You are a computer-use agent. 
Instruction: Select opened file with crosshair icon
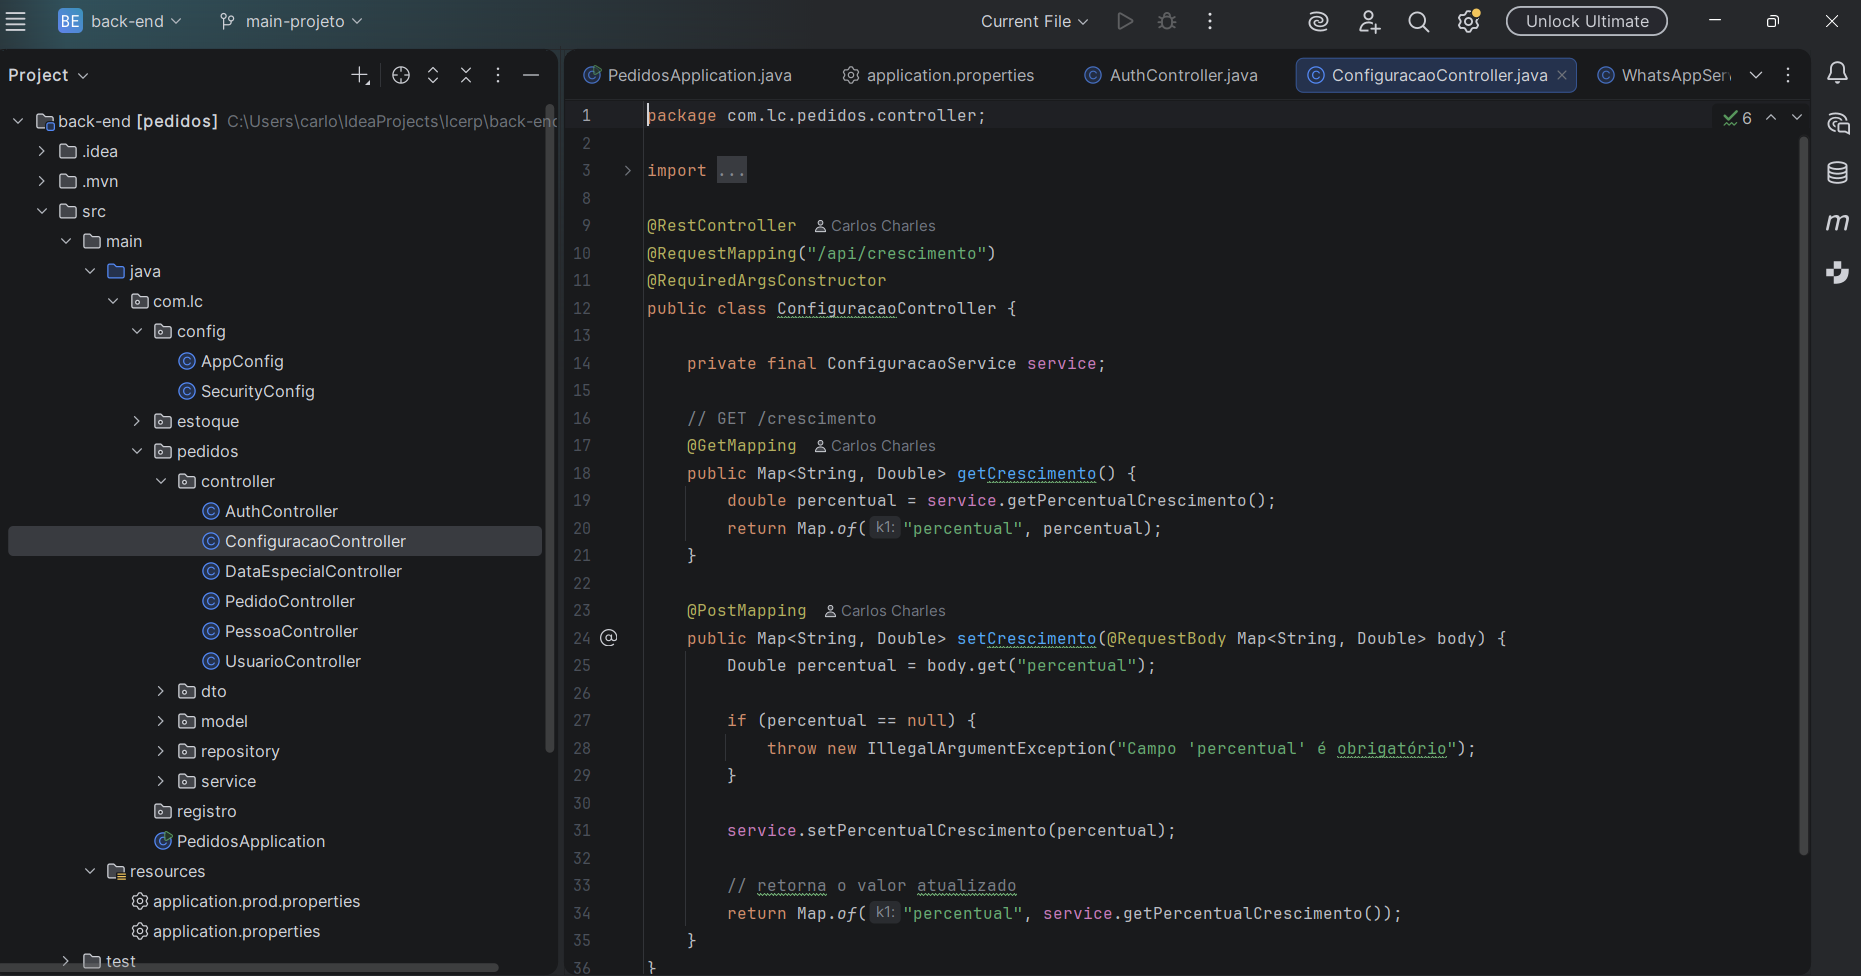[x=401, y=75]
